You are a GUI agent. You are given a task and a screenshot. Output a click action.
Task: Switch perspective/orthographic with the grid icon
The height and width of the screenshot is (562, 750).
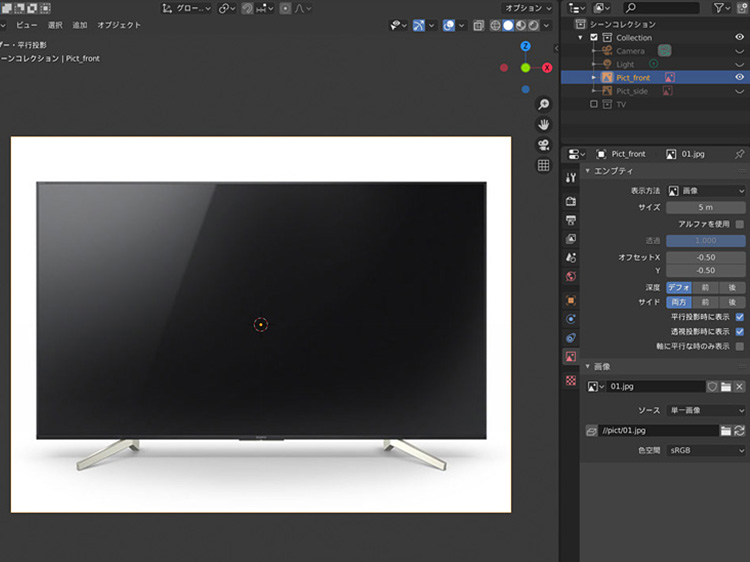pyautogui.click(x=543, y=166)
